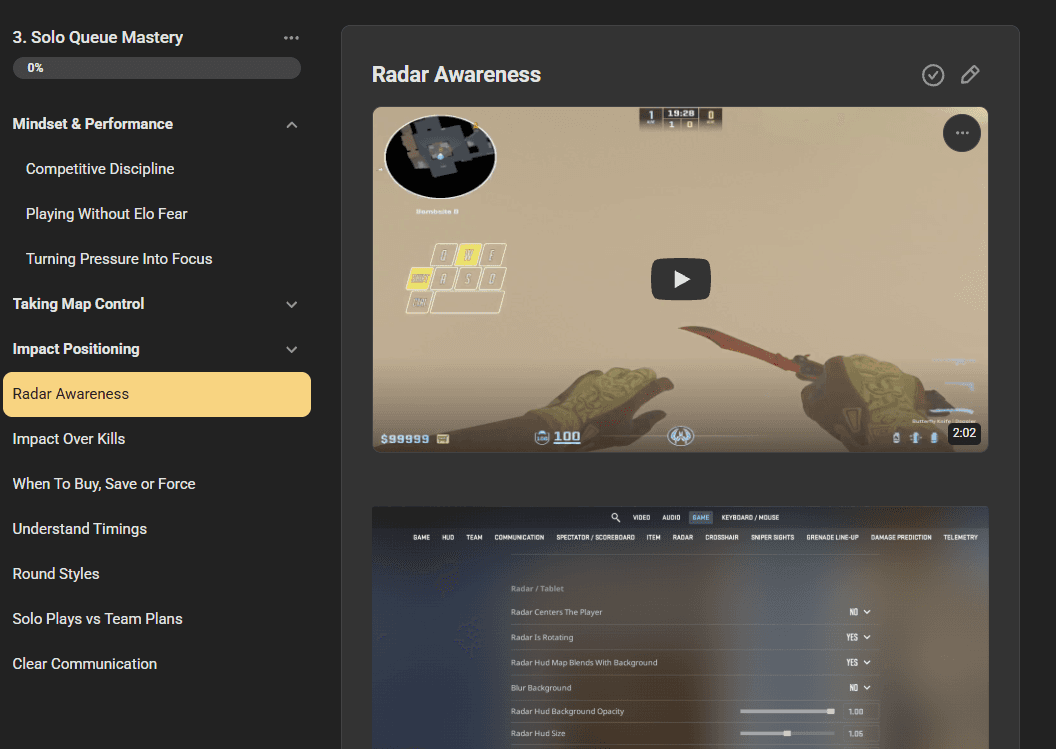This screenshot has width=1056, height=749.
Task: Click the VIDEO tab in settings screenshot
Action: coord(641,517)
